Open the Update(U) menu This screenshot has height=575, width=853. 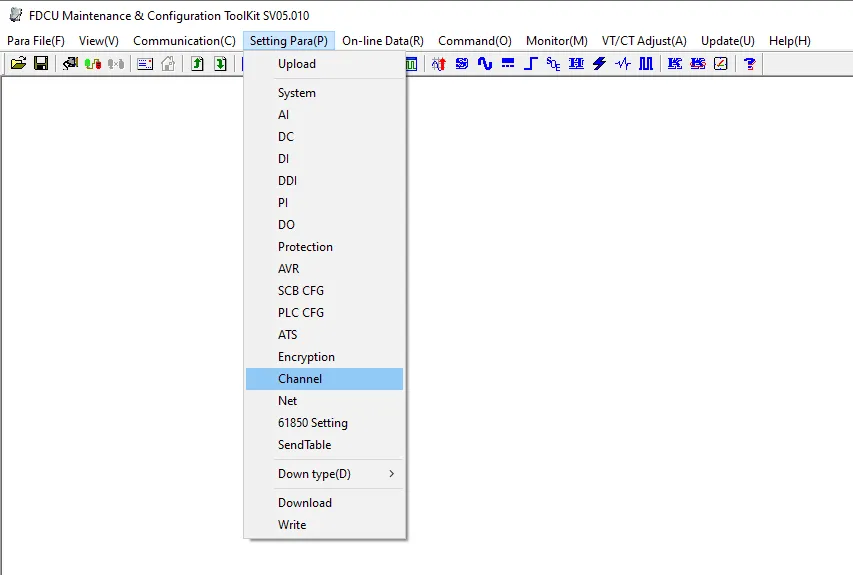click(728, 41)
